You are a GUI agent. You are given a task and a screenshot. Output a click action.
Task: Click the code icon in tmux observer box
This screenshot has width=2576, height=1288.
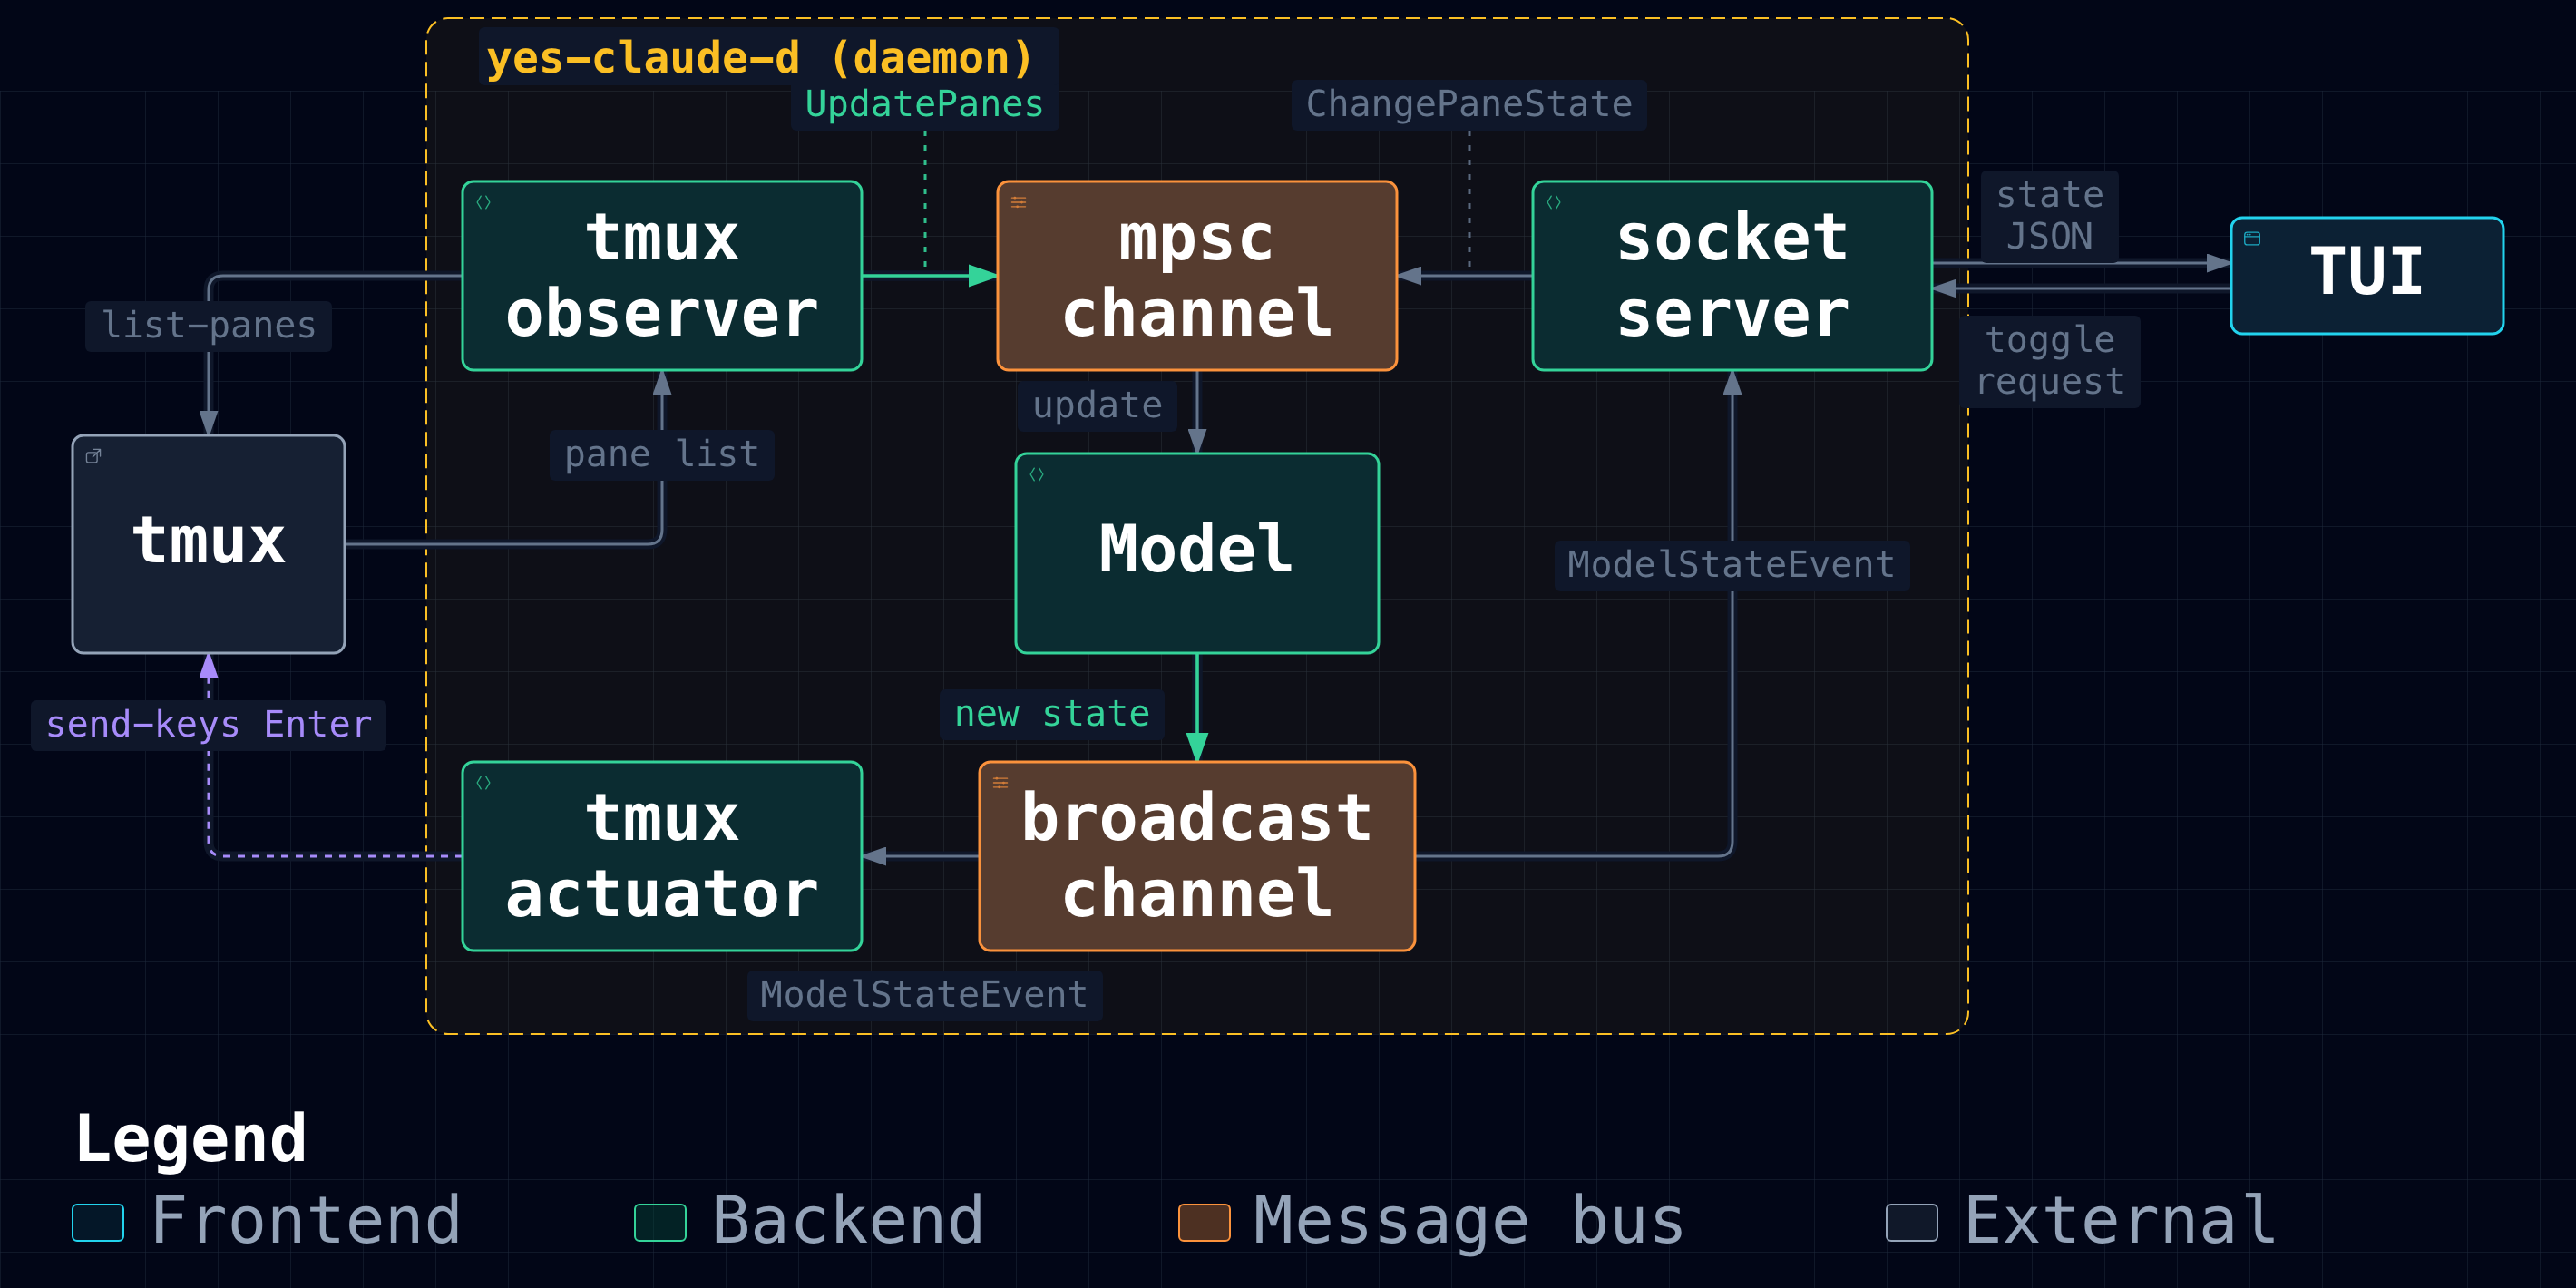click(x=484, y=202)
